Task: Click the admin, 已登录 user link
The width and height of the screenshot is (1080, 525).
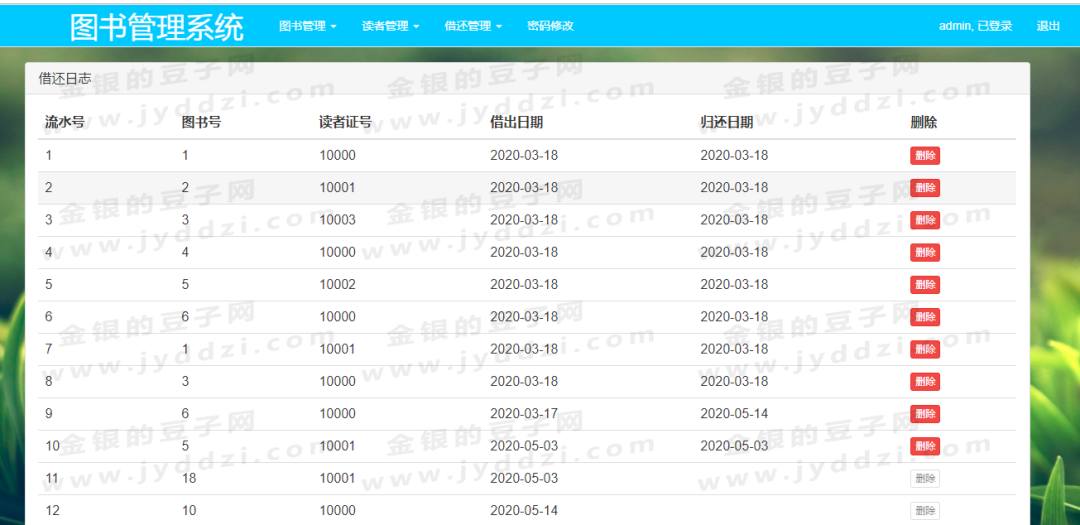Action: coord(975,26)
